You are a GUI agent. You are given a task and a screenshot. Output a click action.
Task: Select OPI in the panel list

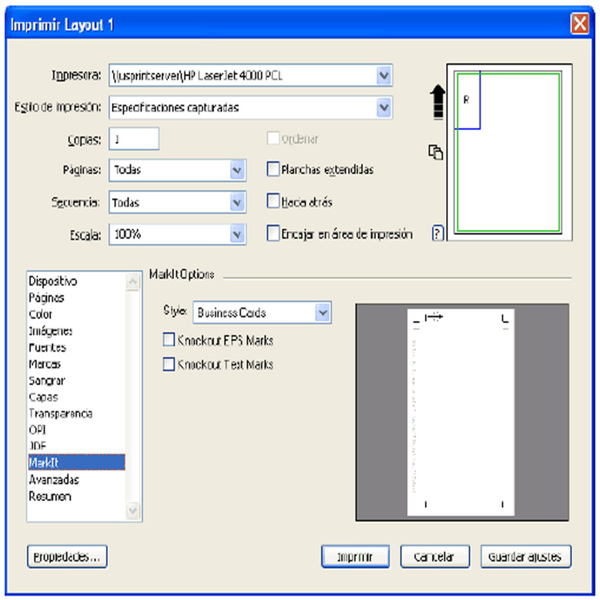tap(77, 430)
